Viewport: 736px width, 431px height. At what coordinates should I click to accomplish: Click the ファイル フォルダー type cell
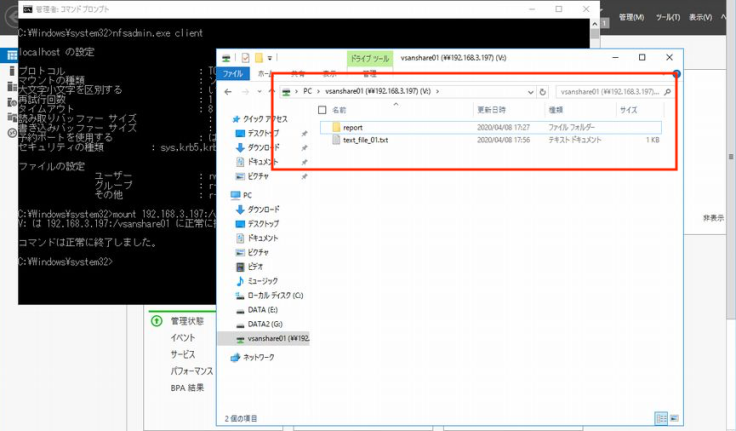point(572,127)
